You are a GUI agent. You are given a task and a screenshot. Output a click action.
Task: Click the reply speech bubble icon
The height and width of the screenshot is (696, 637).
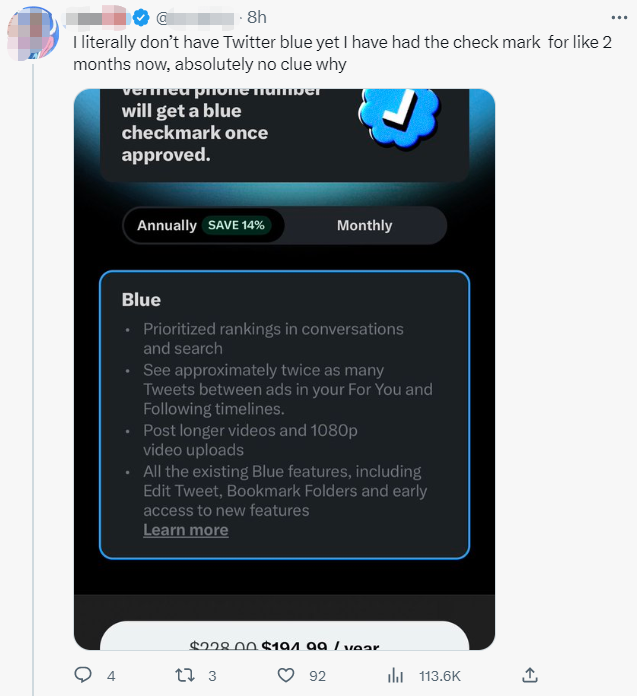pos(83,675)
